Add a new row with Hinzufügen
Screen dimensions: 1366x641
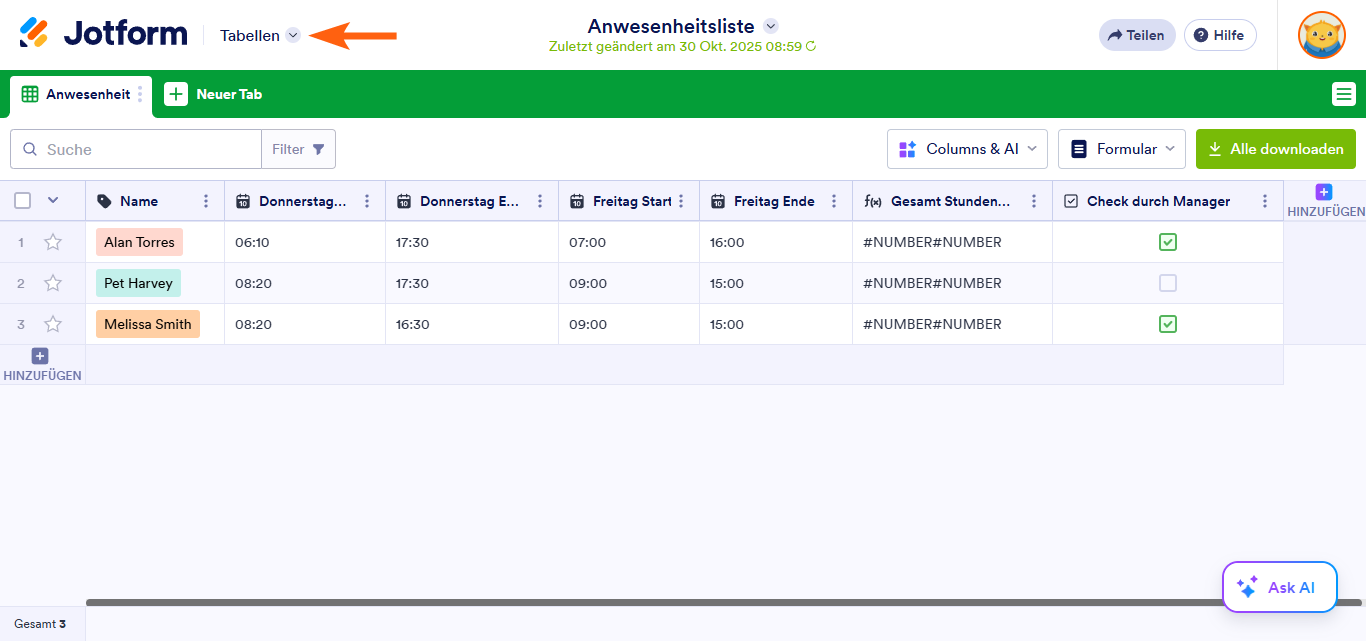pos(41,365)
